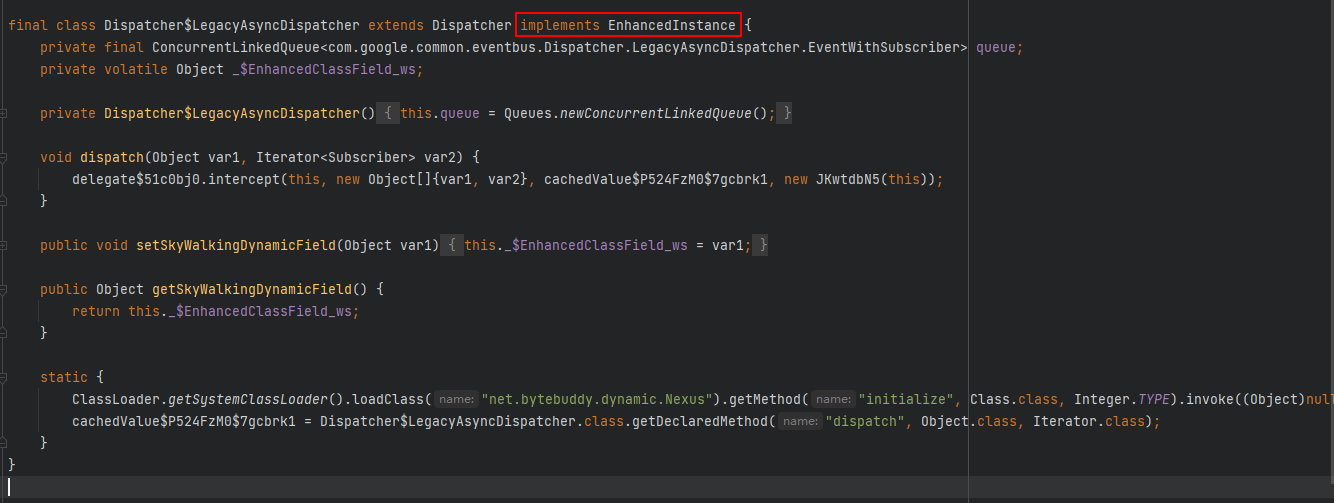
Task: Click 'name:' hint before "net.bytebuddy.dynamic.Nexus"
Action: (x=456, y=399)
